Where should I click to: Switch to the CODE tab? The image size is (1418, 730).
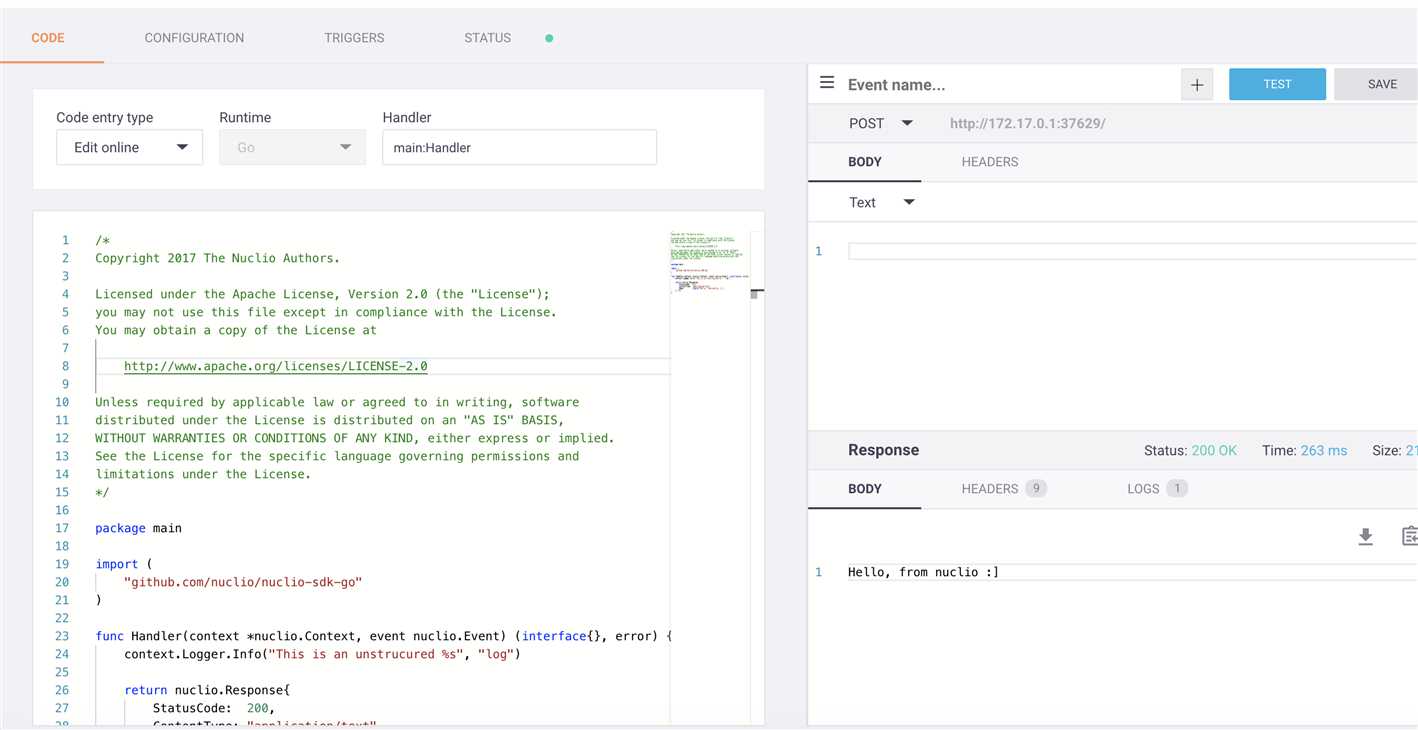[x=48, y=38]
